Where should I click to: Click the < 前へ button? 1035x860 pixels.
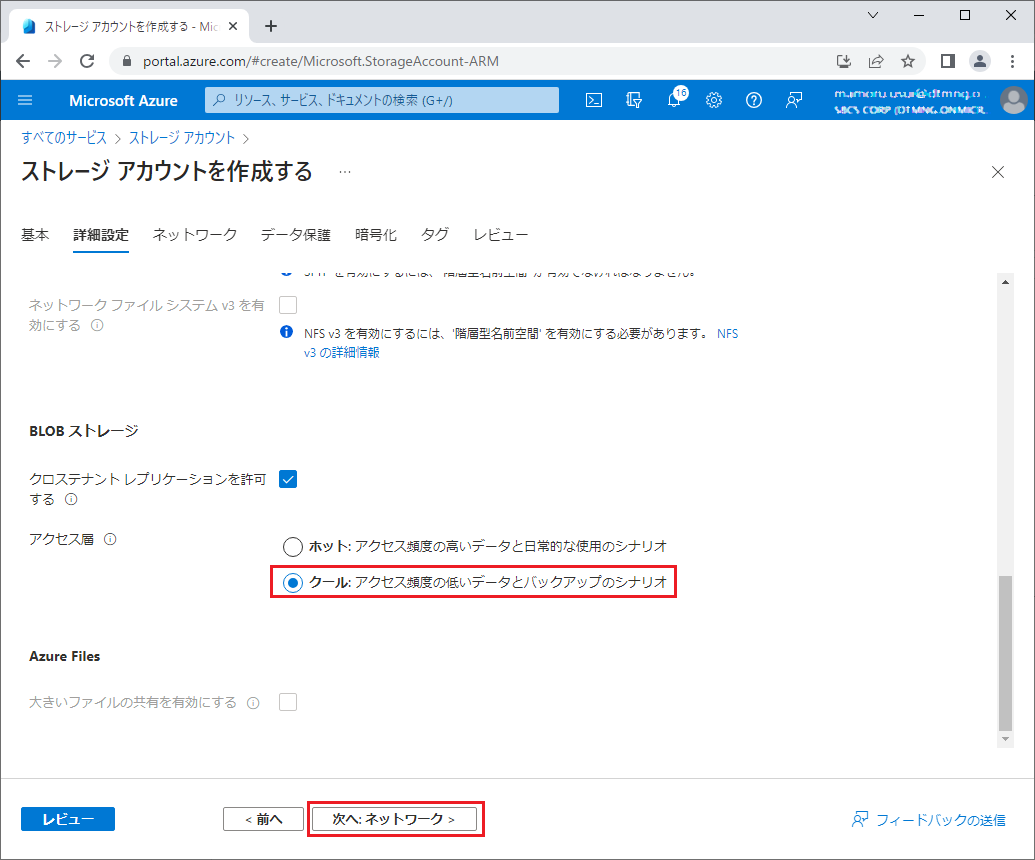pos(263,819)
